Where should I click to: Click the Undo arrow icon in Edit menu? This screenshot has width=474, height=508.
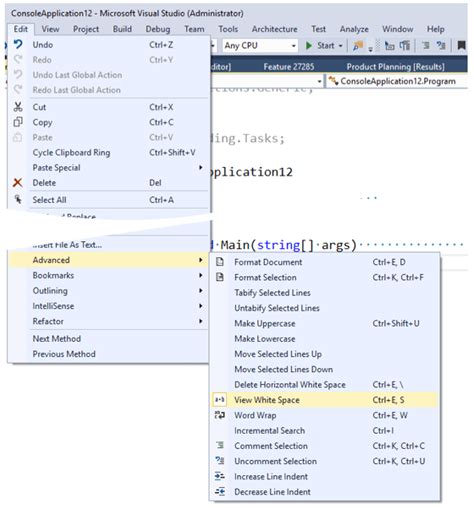18,44
